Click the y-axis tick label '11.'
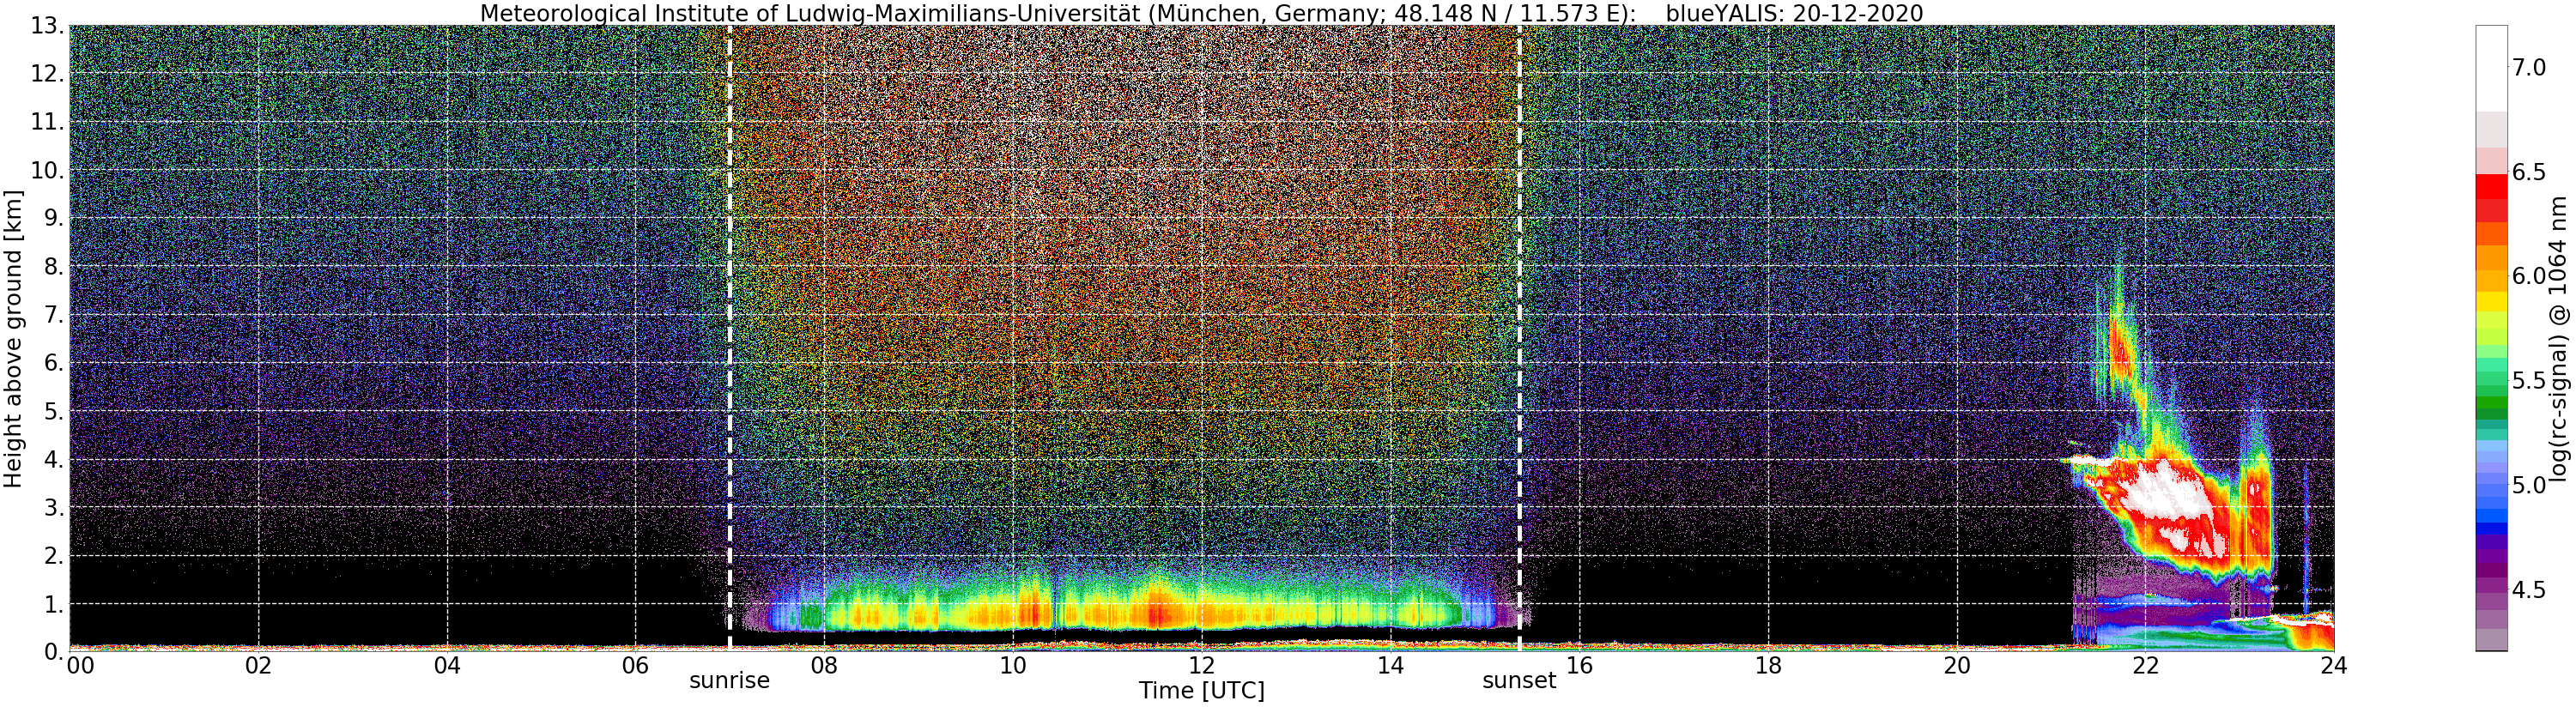The width and height of the screenshot is (2576, 707). pos(47,122)
